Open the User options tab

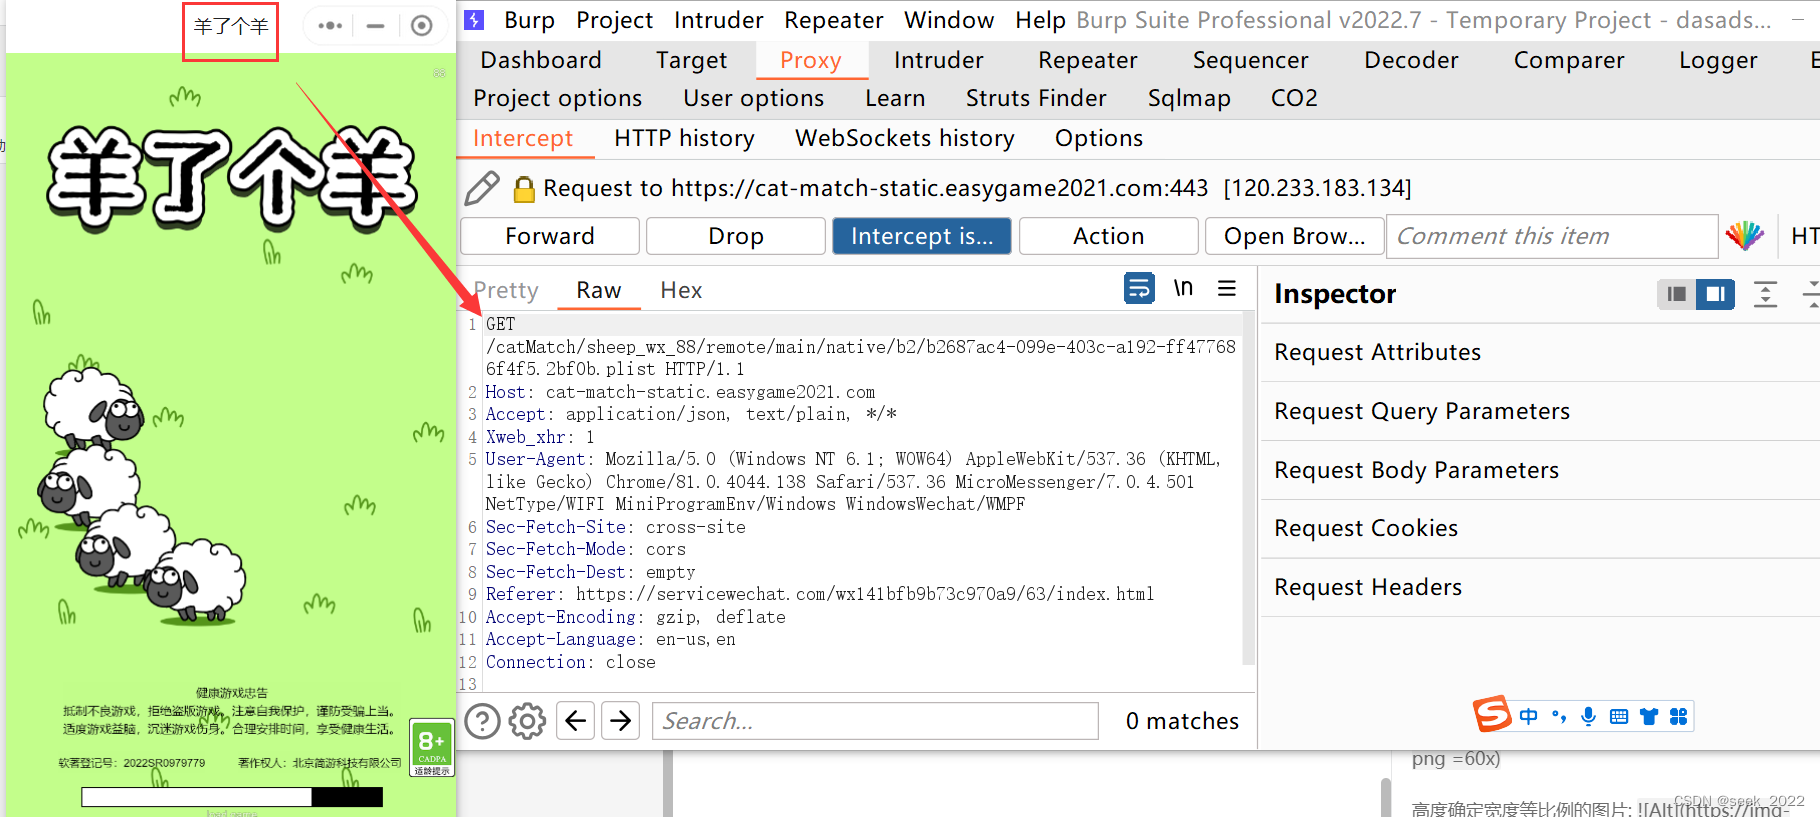pyautogui.click(x=753, y=98)
